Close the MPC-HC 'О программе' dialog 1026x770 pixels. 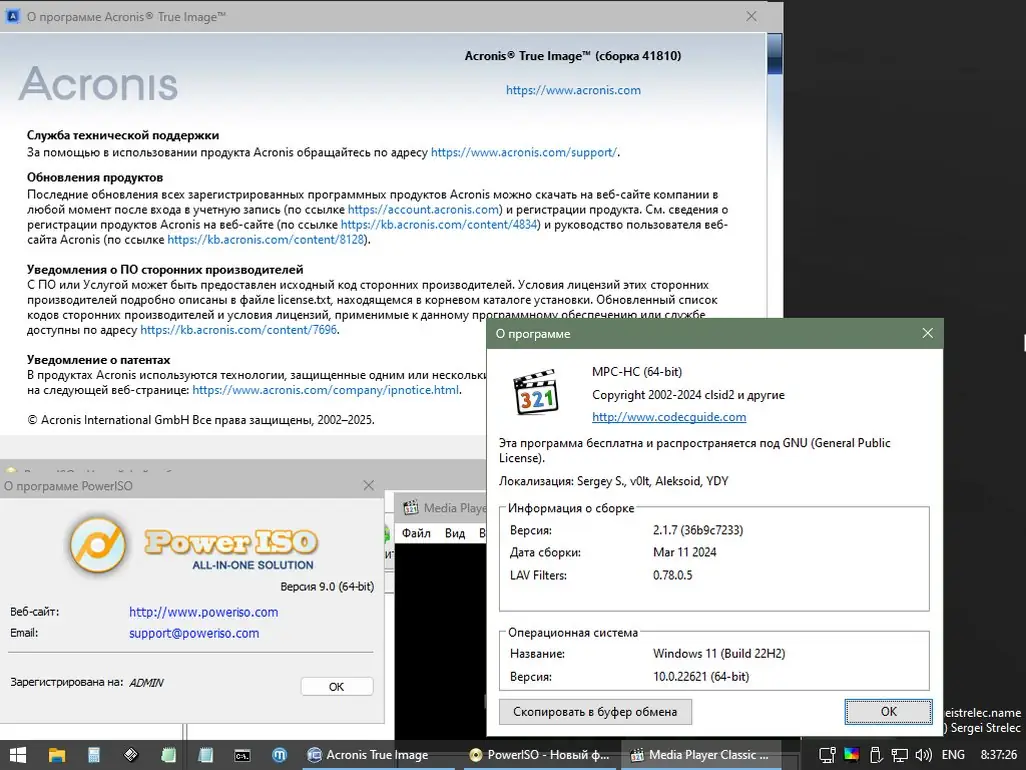pos(927,333)
